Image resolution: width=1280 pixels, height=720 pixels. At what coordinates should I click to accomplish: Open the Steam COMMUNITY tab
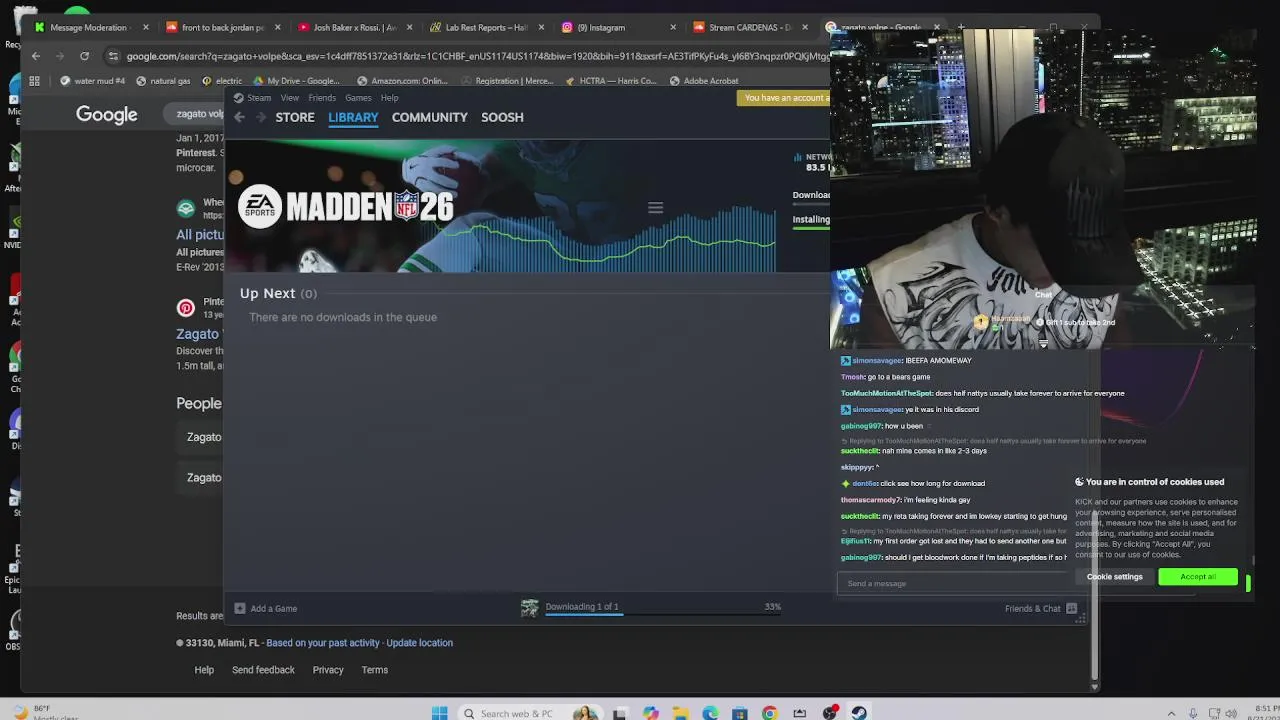click(429, 117)
